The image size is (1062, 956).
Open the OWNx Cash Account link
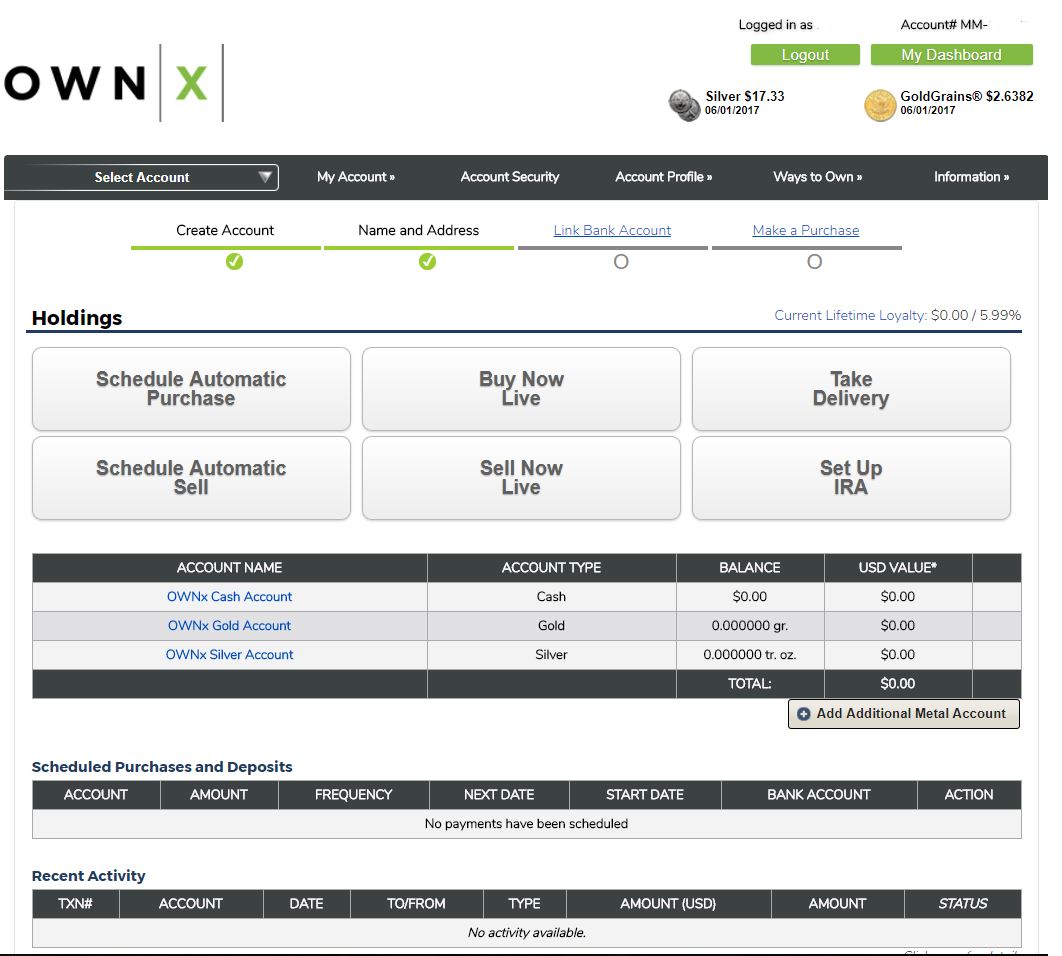(x=230, y=597)
